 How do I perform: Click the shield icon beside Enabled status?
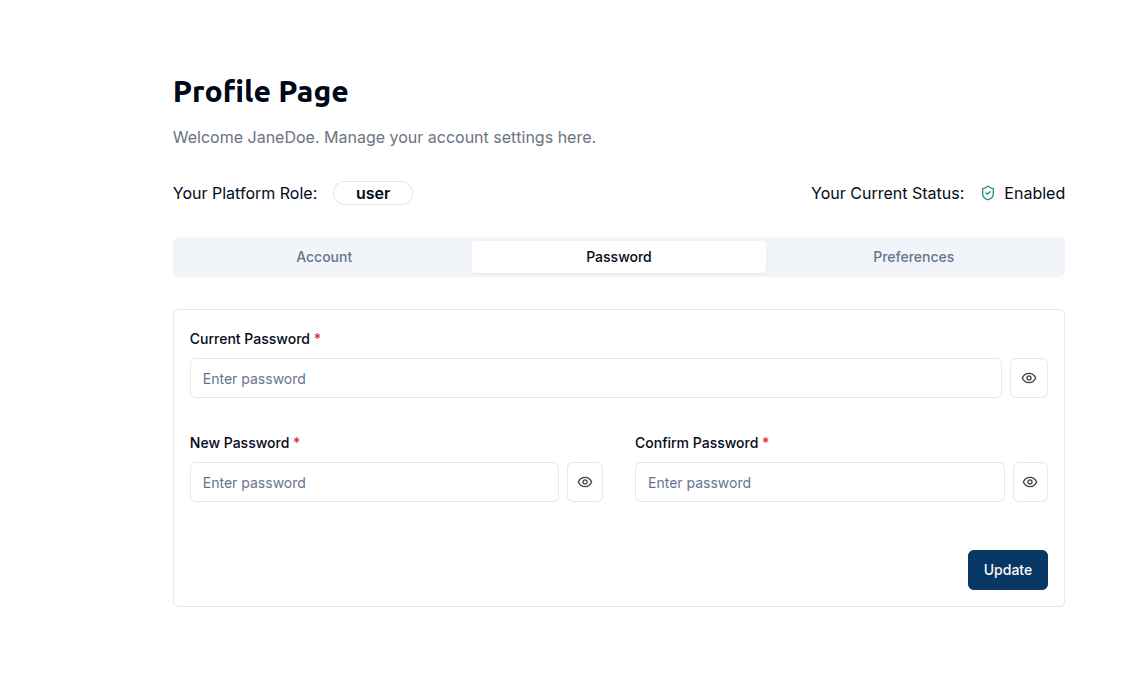tap(987, 193)
